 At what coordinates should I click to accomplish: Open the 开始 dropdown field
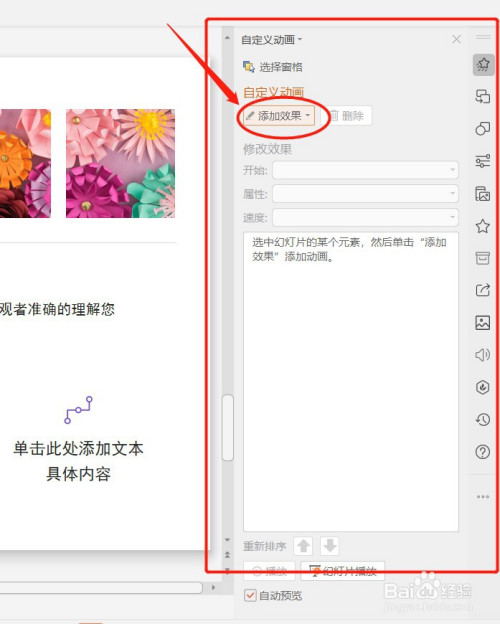click(x=365, y=170)
